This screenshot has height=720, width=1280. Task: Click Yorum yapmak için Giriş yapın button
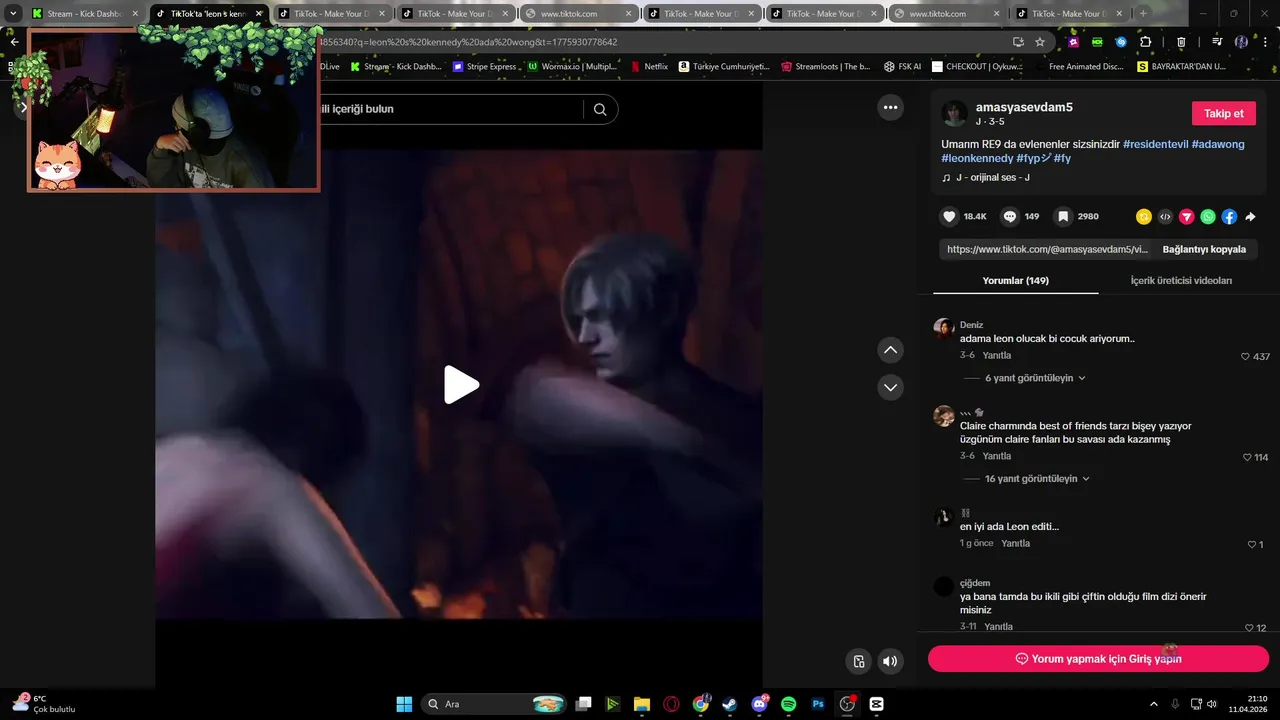pyautogui.click(x=1098, y=659)
